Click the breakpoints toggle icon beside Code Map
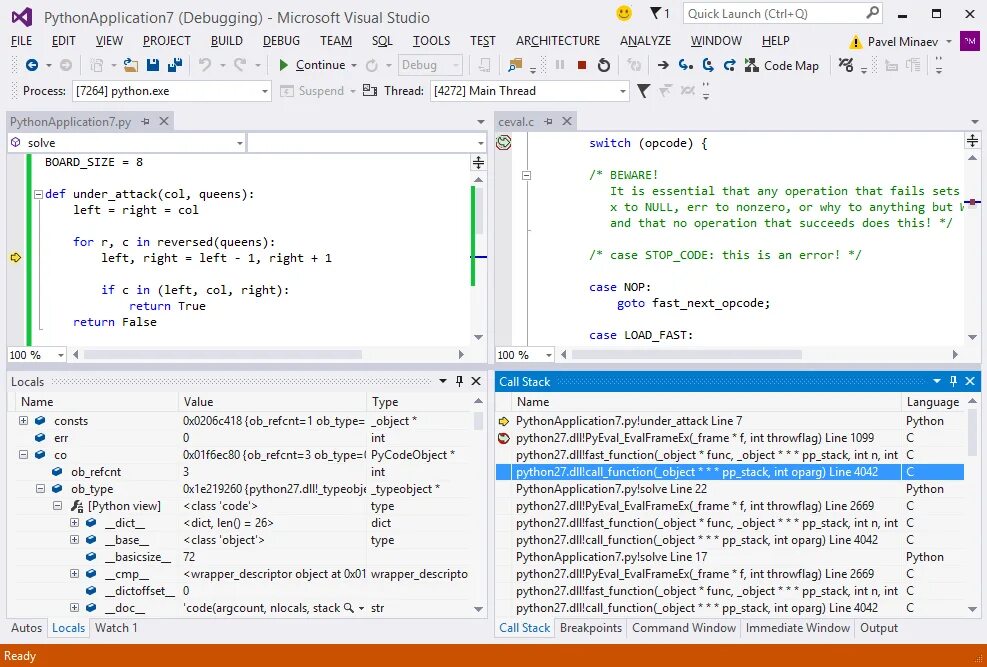This screenshot has height=667, width=987. (x=846, y=65)
